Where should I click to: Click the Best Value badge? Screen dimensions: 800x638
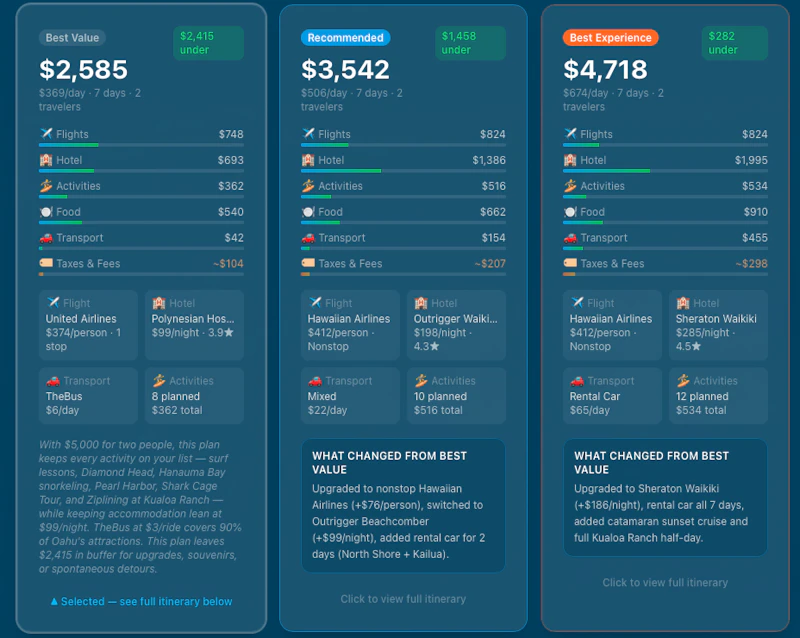pos(72,38)
